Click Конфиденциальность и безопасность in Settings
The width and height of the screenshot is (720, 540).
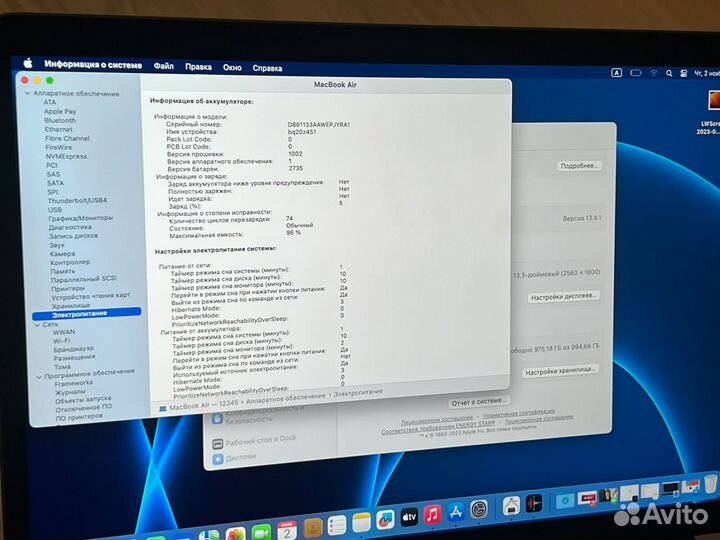[264, 415]
